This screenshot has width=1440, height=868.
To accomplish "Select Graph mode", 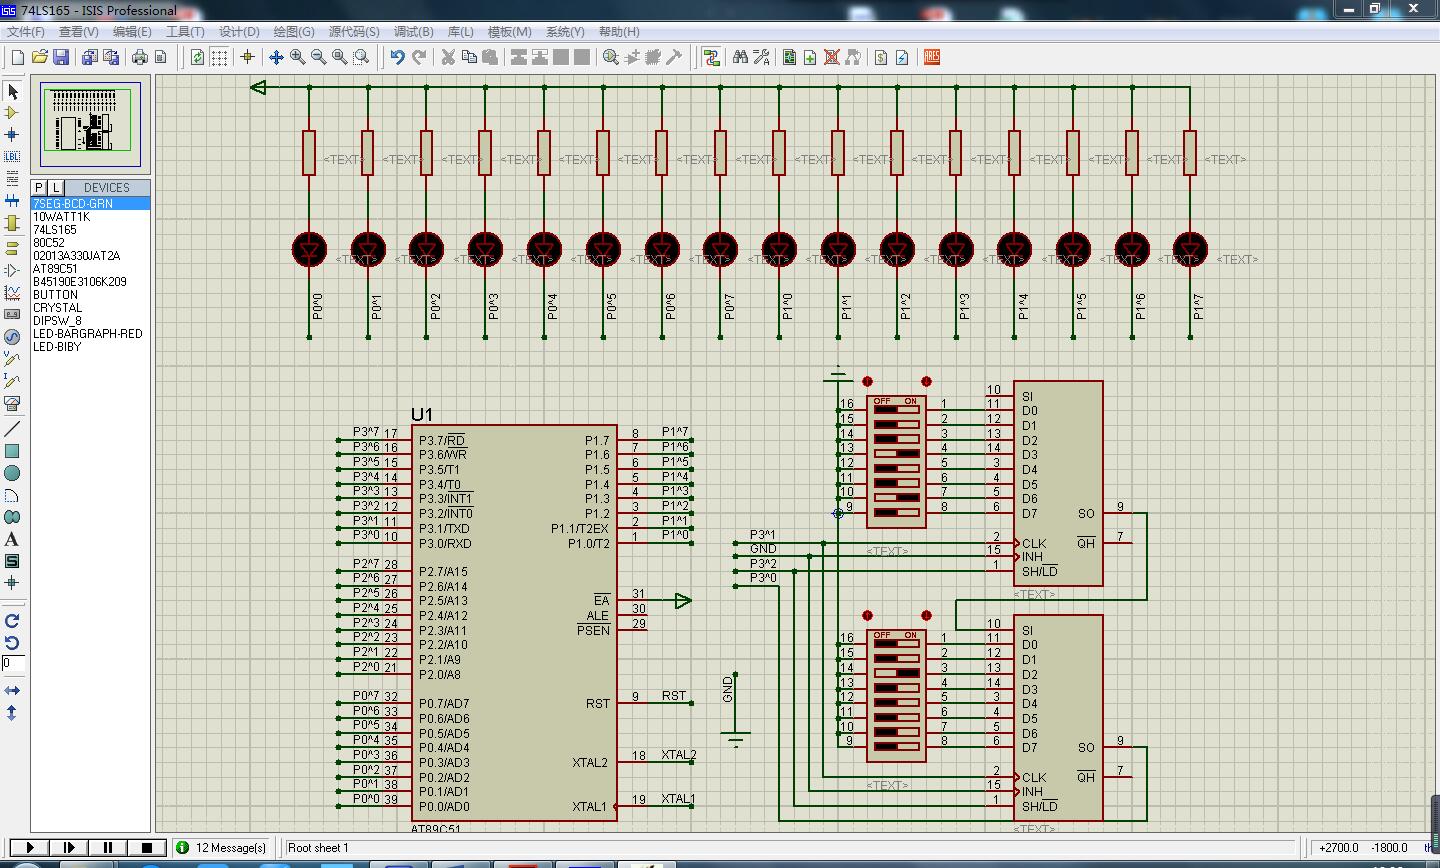I will pyautogui.click(x=12, y=293).
